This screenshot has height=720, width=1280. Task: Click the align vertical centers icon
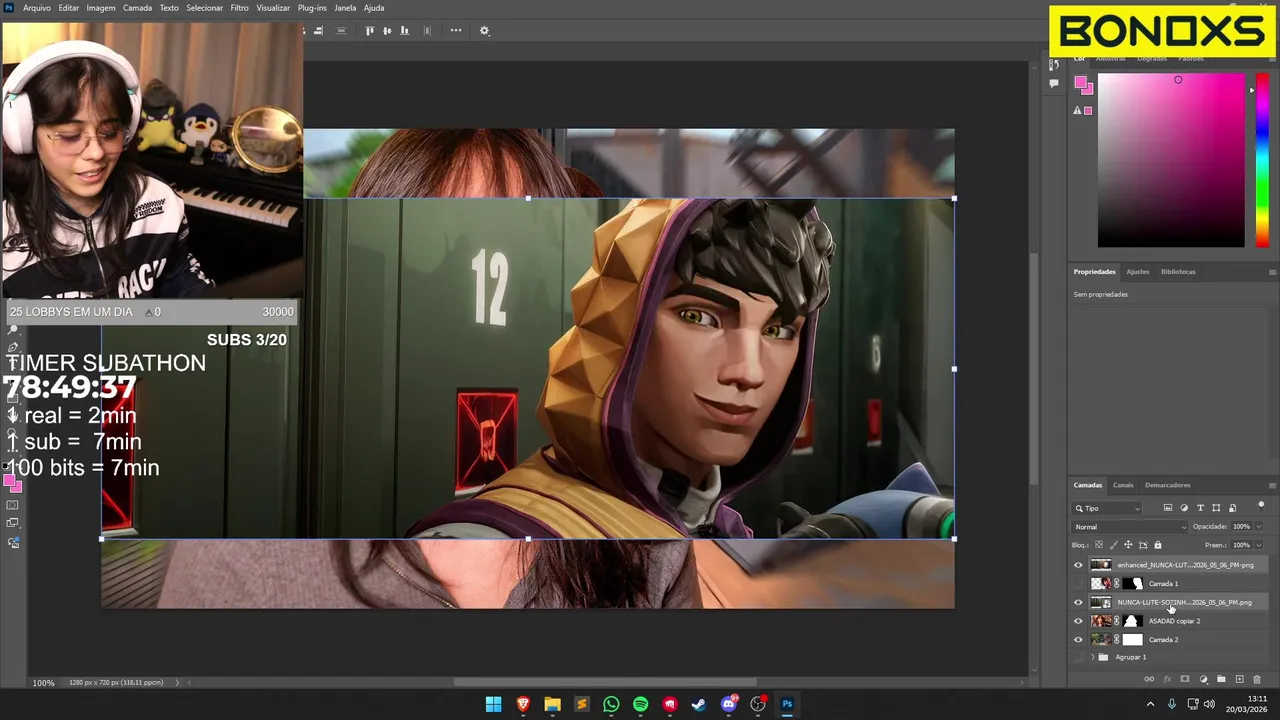(387, 30)
